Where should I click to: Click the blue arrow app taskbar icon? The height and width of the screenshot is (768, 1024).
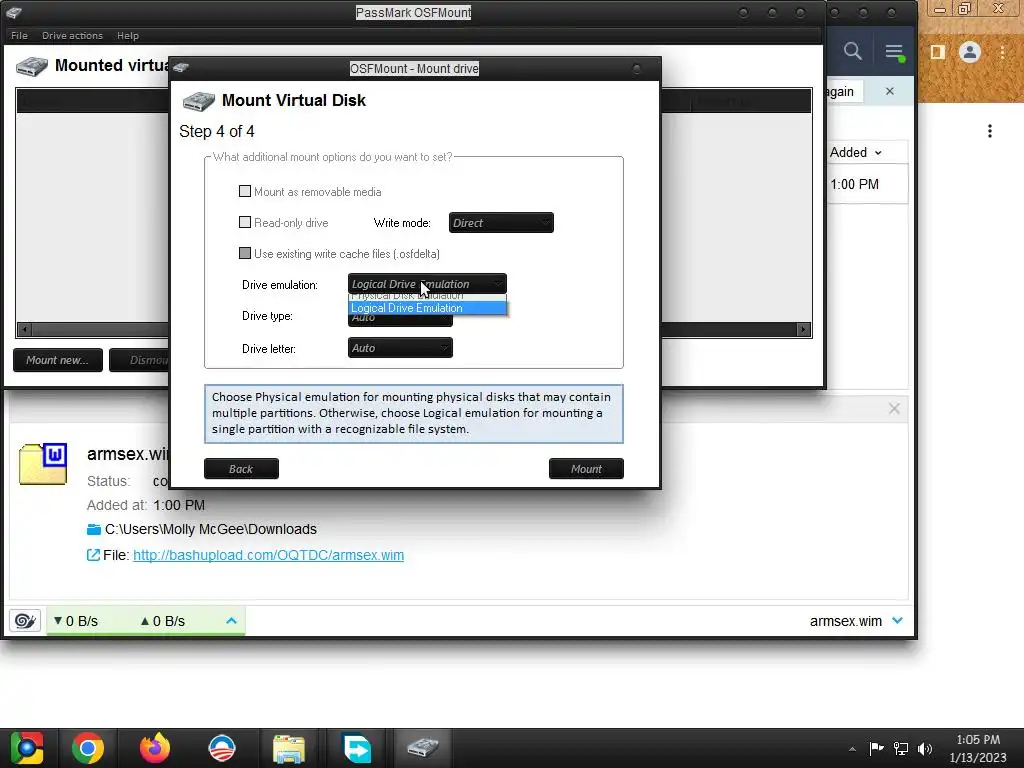pyautogui.click(x=357, y=748)
